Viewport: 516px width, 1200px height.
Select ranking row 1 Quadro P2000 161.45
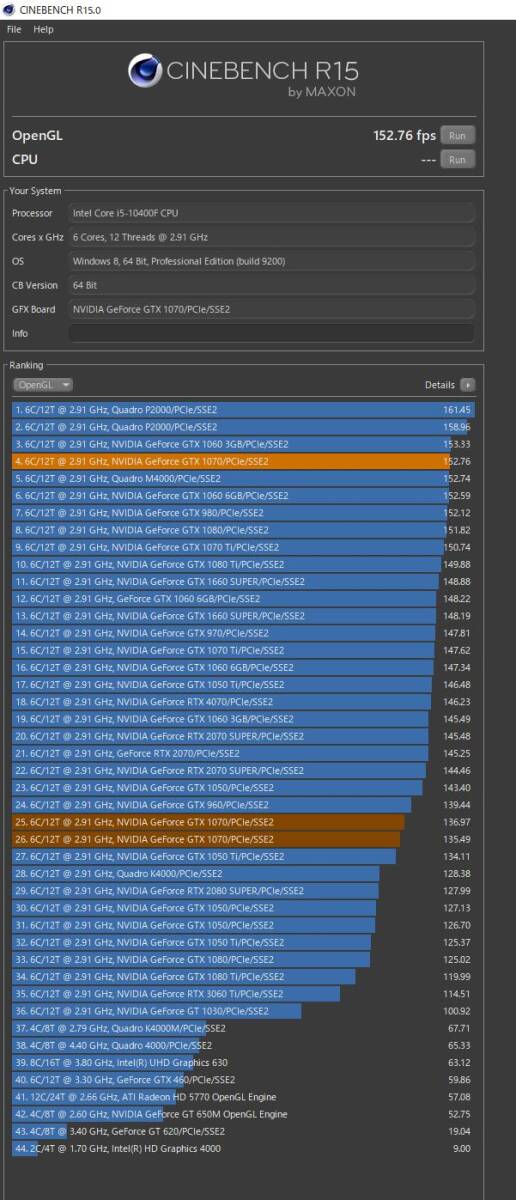(243, 409)
